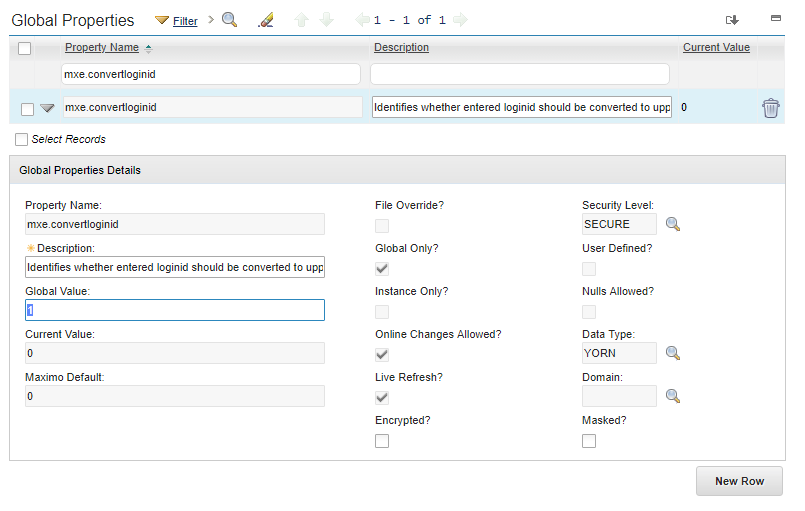Enable the Encrypted checkbox

382,441
